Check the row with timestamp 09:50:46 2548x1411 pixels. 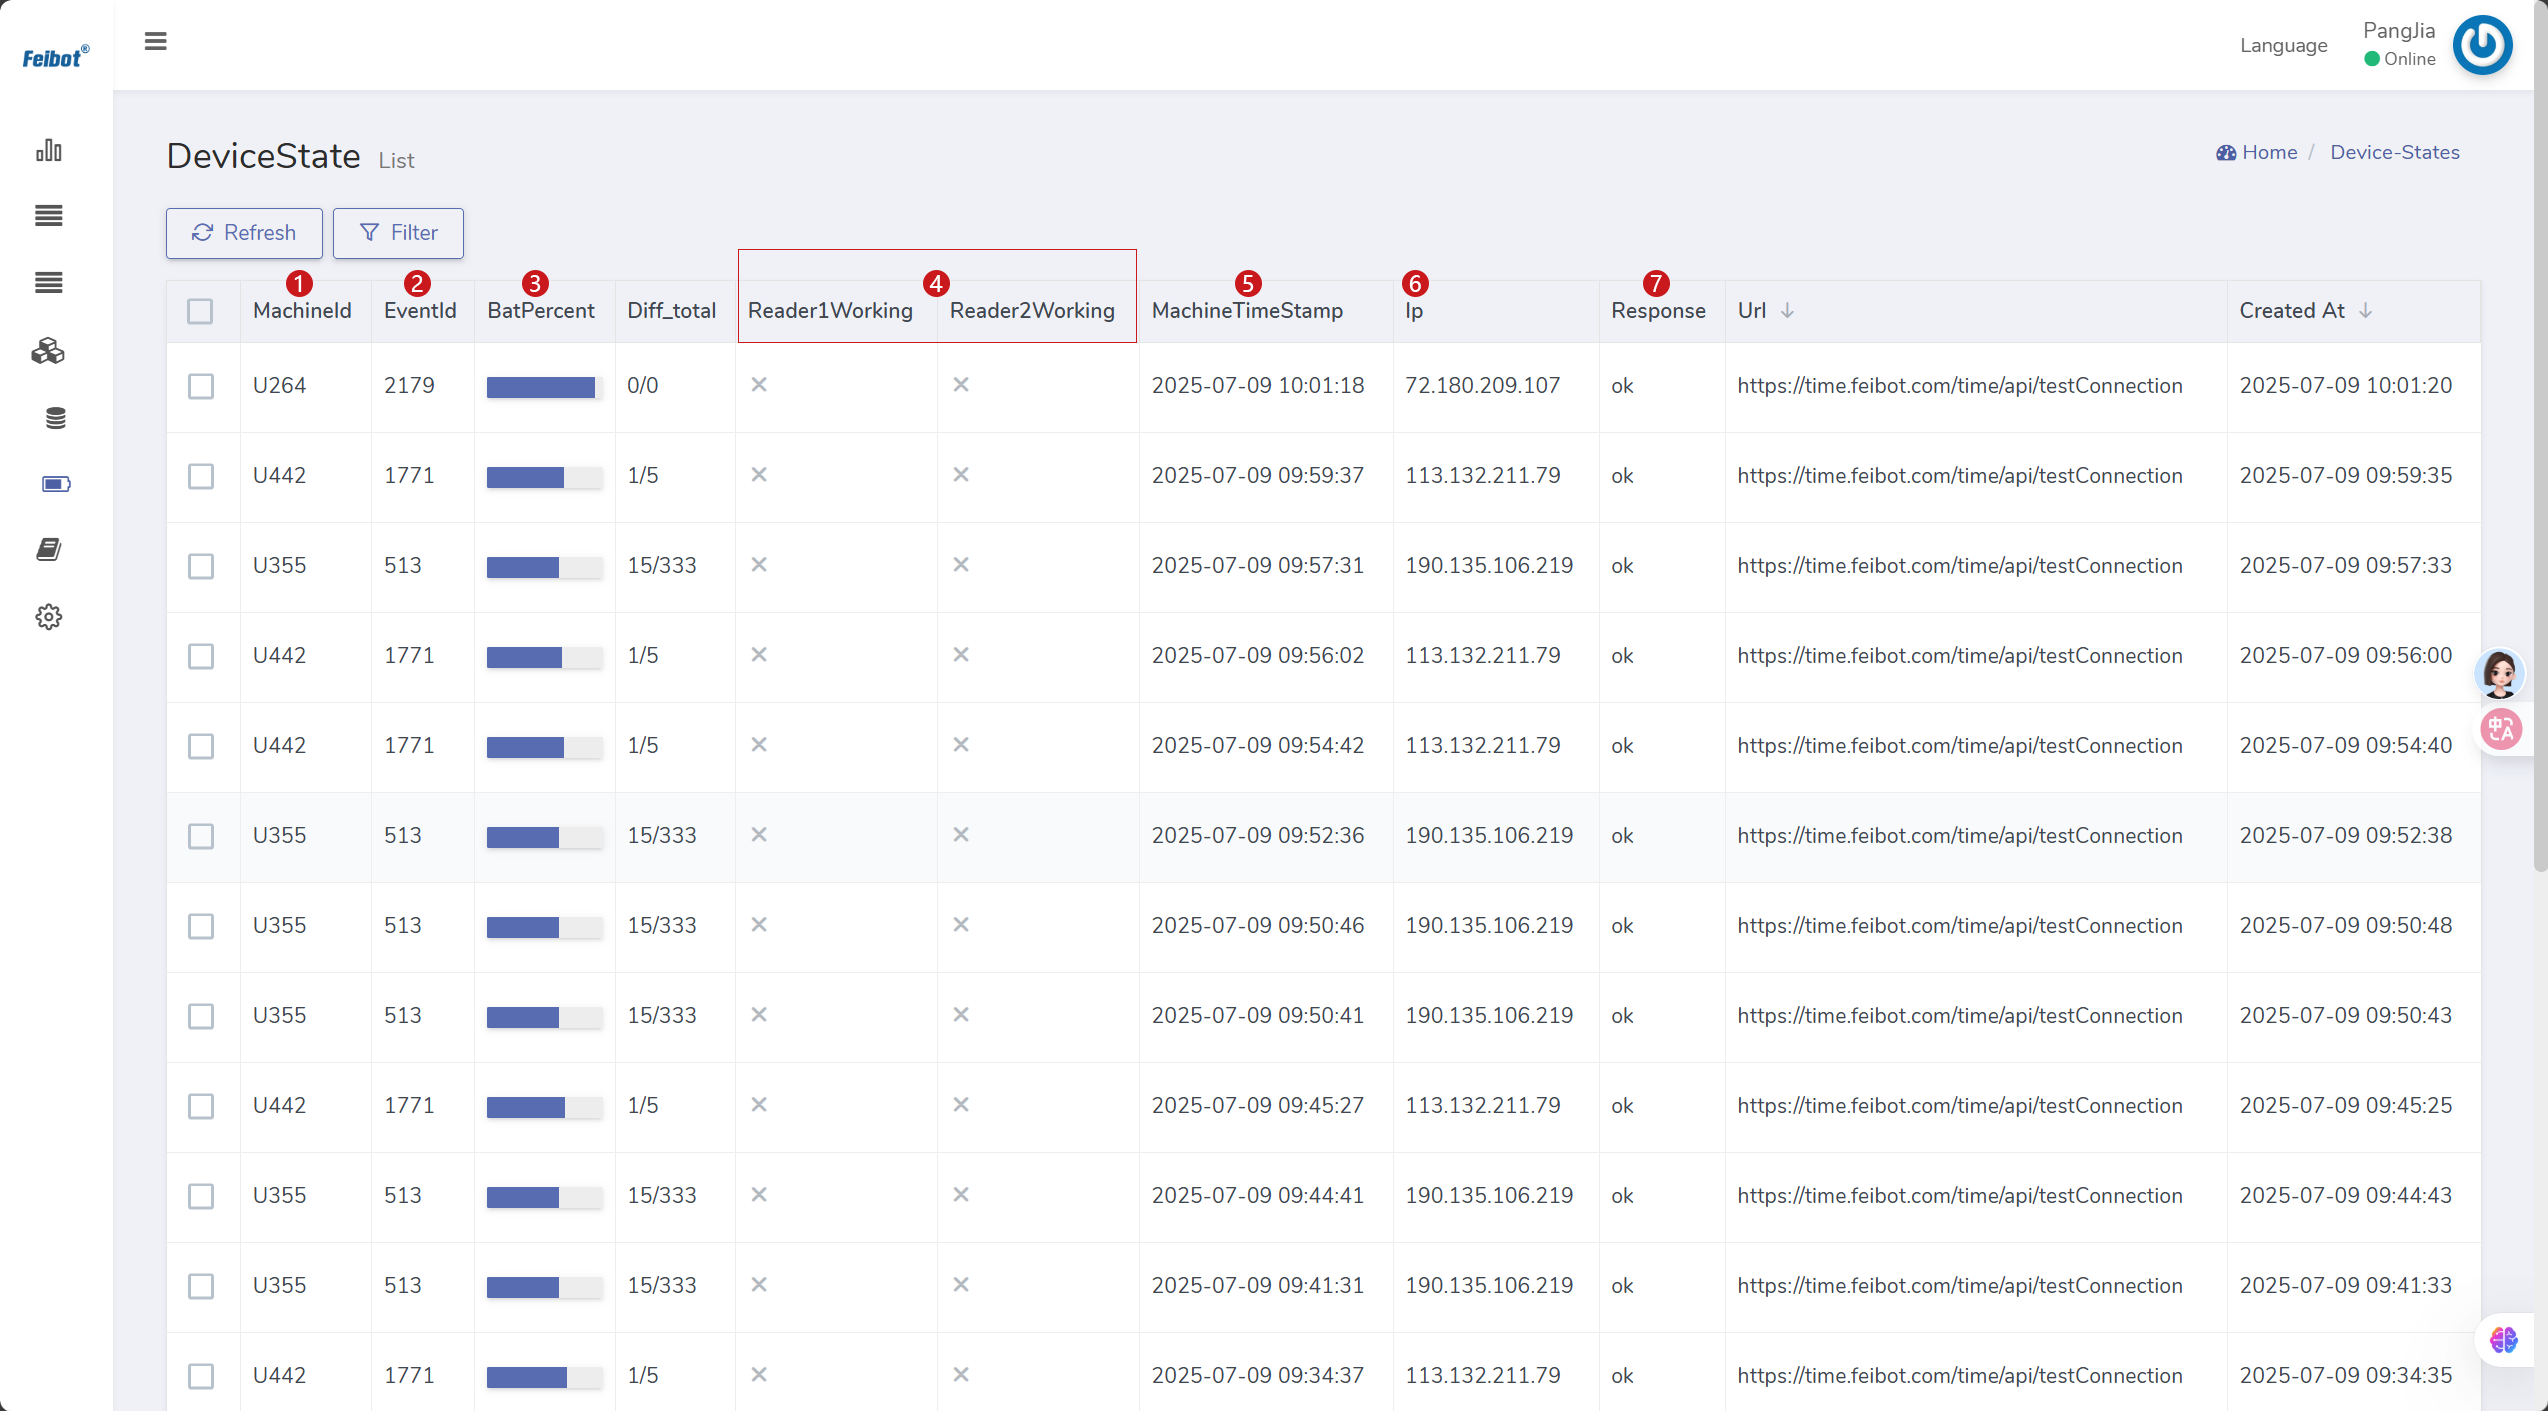201,926
